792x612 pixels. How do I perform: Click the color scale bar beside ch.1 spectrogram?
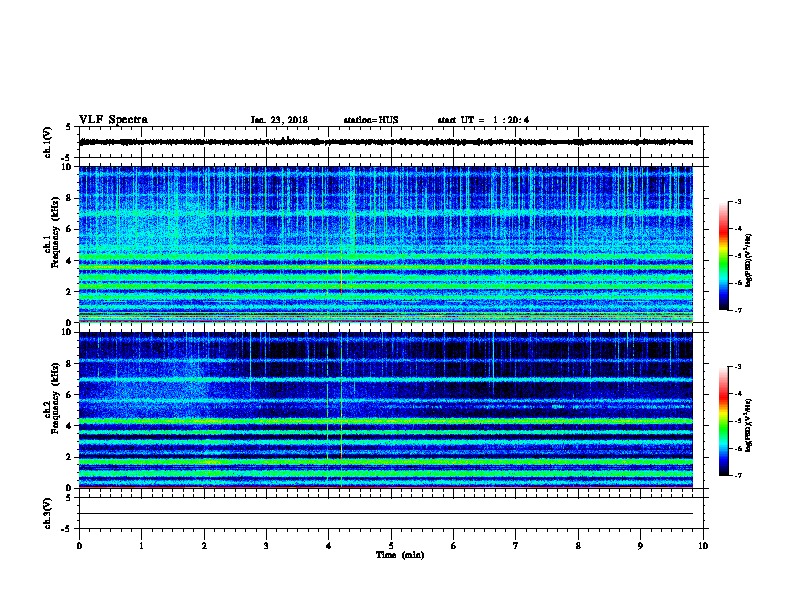(723, 256)
